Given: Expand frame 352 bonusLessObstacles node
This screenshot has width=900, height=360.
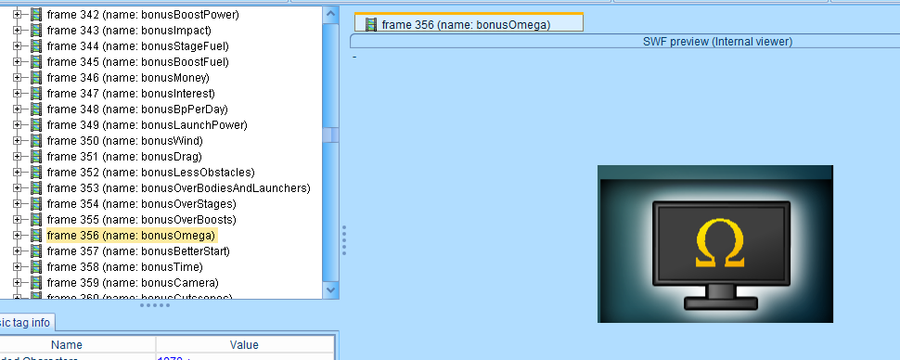Looking at the screenshot, I should point(17,172).
